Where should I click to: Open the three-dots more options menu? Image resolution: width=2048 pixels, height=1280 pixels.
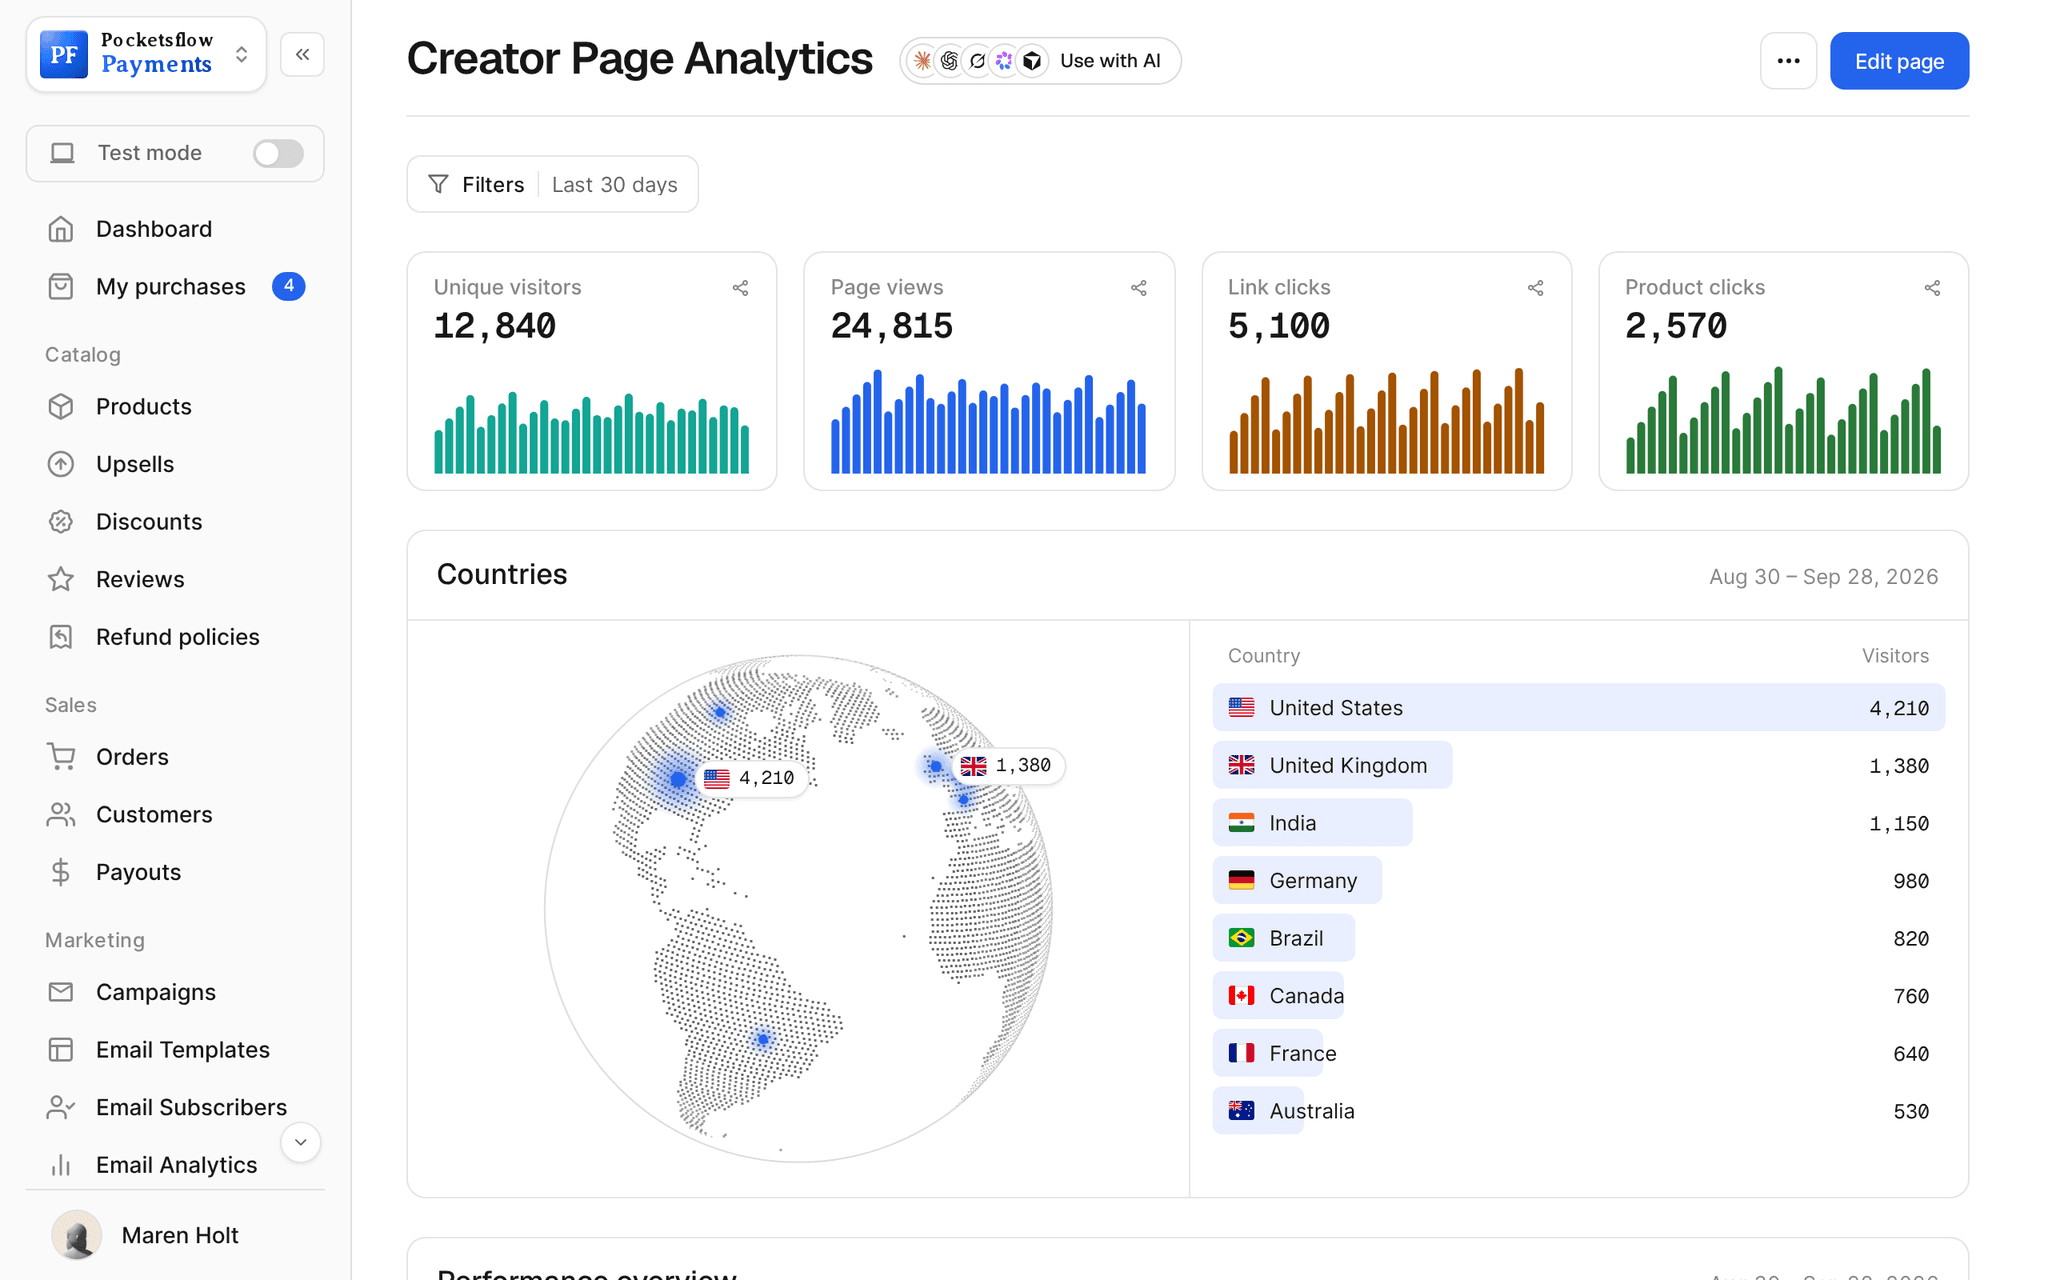tap(1788, 61)
